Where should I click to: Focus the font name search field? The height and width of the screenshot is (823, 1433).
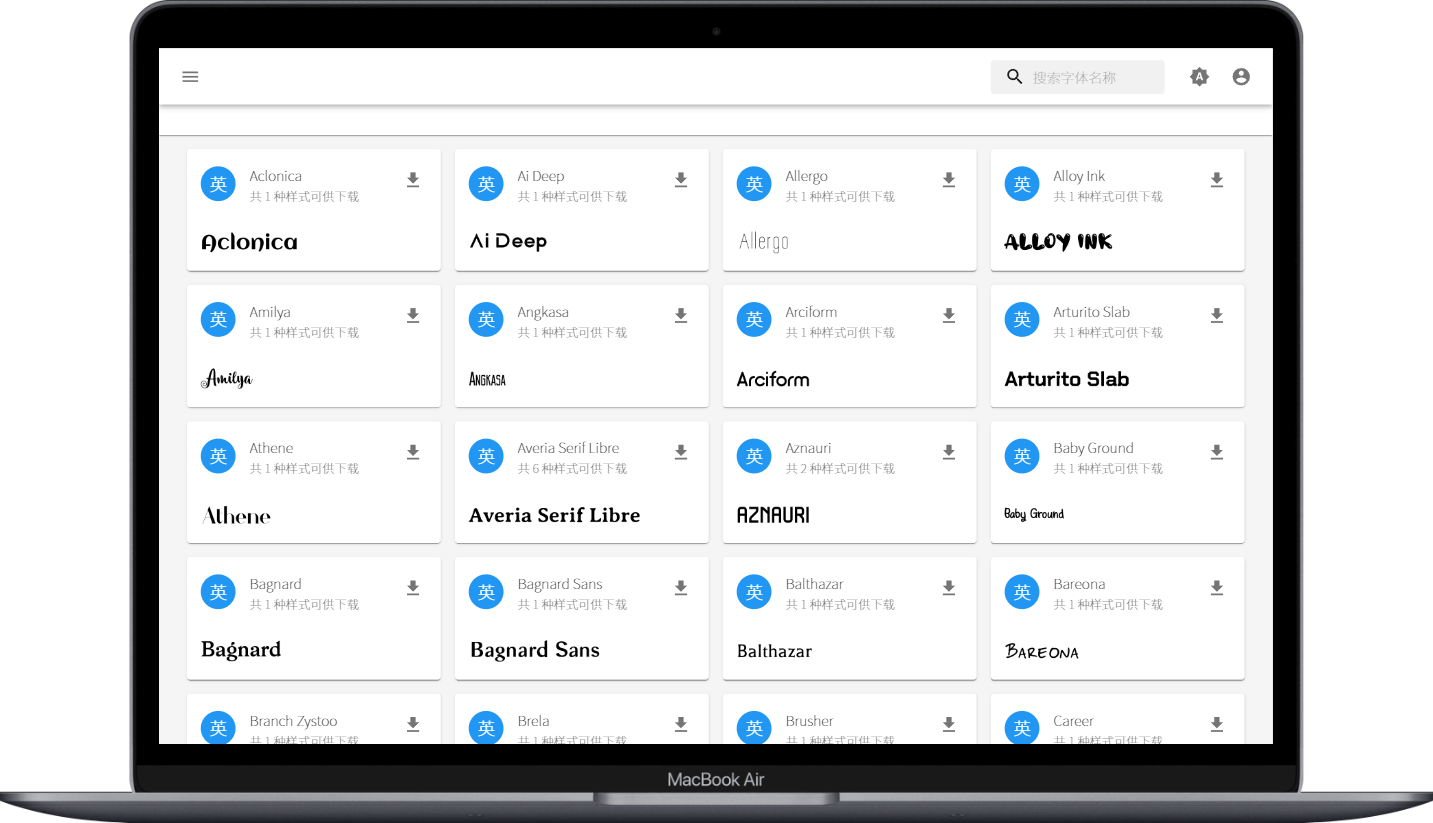[1077, 77]
